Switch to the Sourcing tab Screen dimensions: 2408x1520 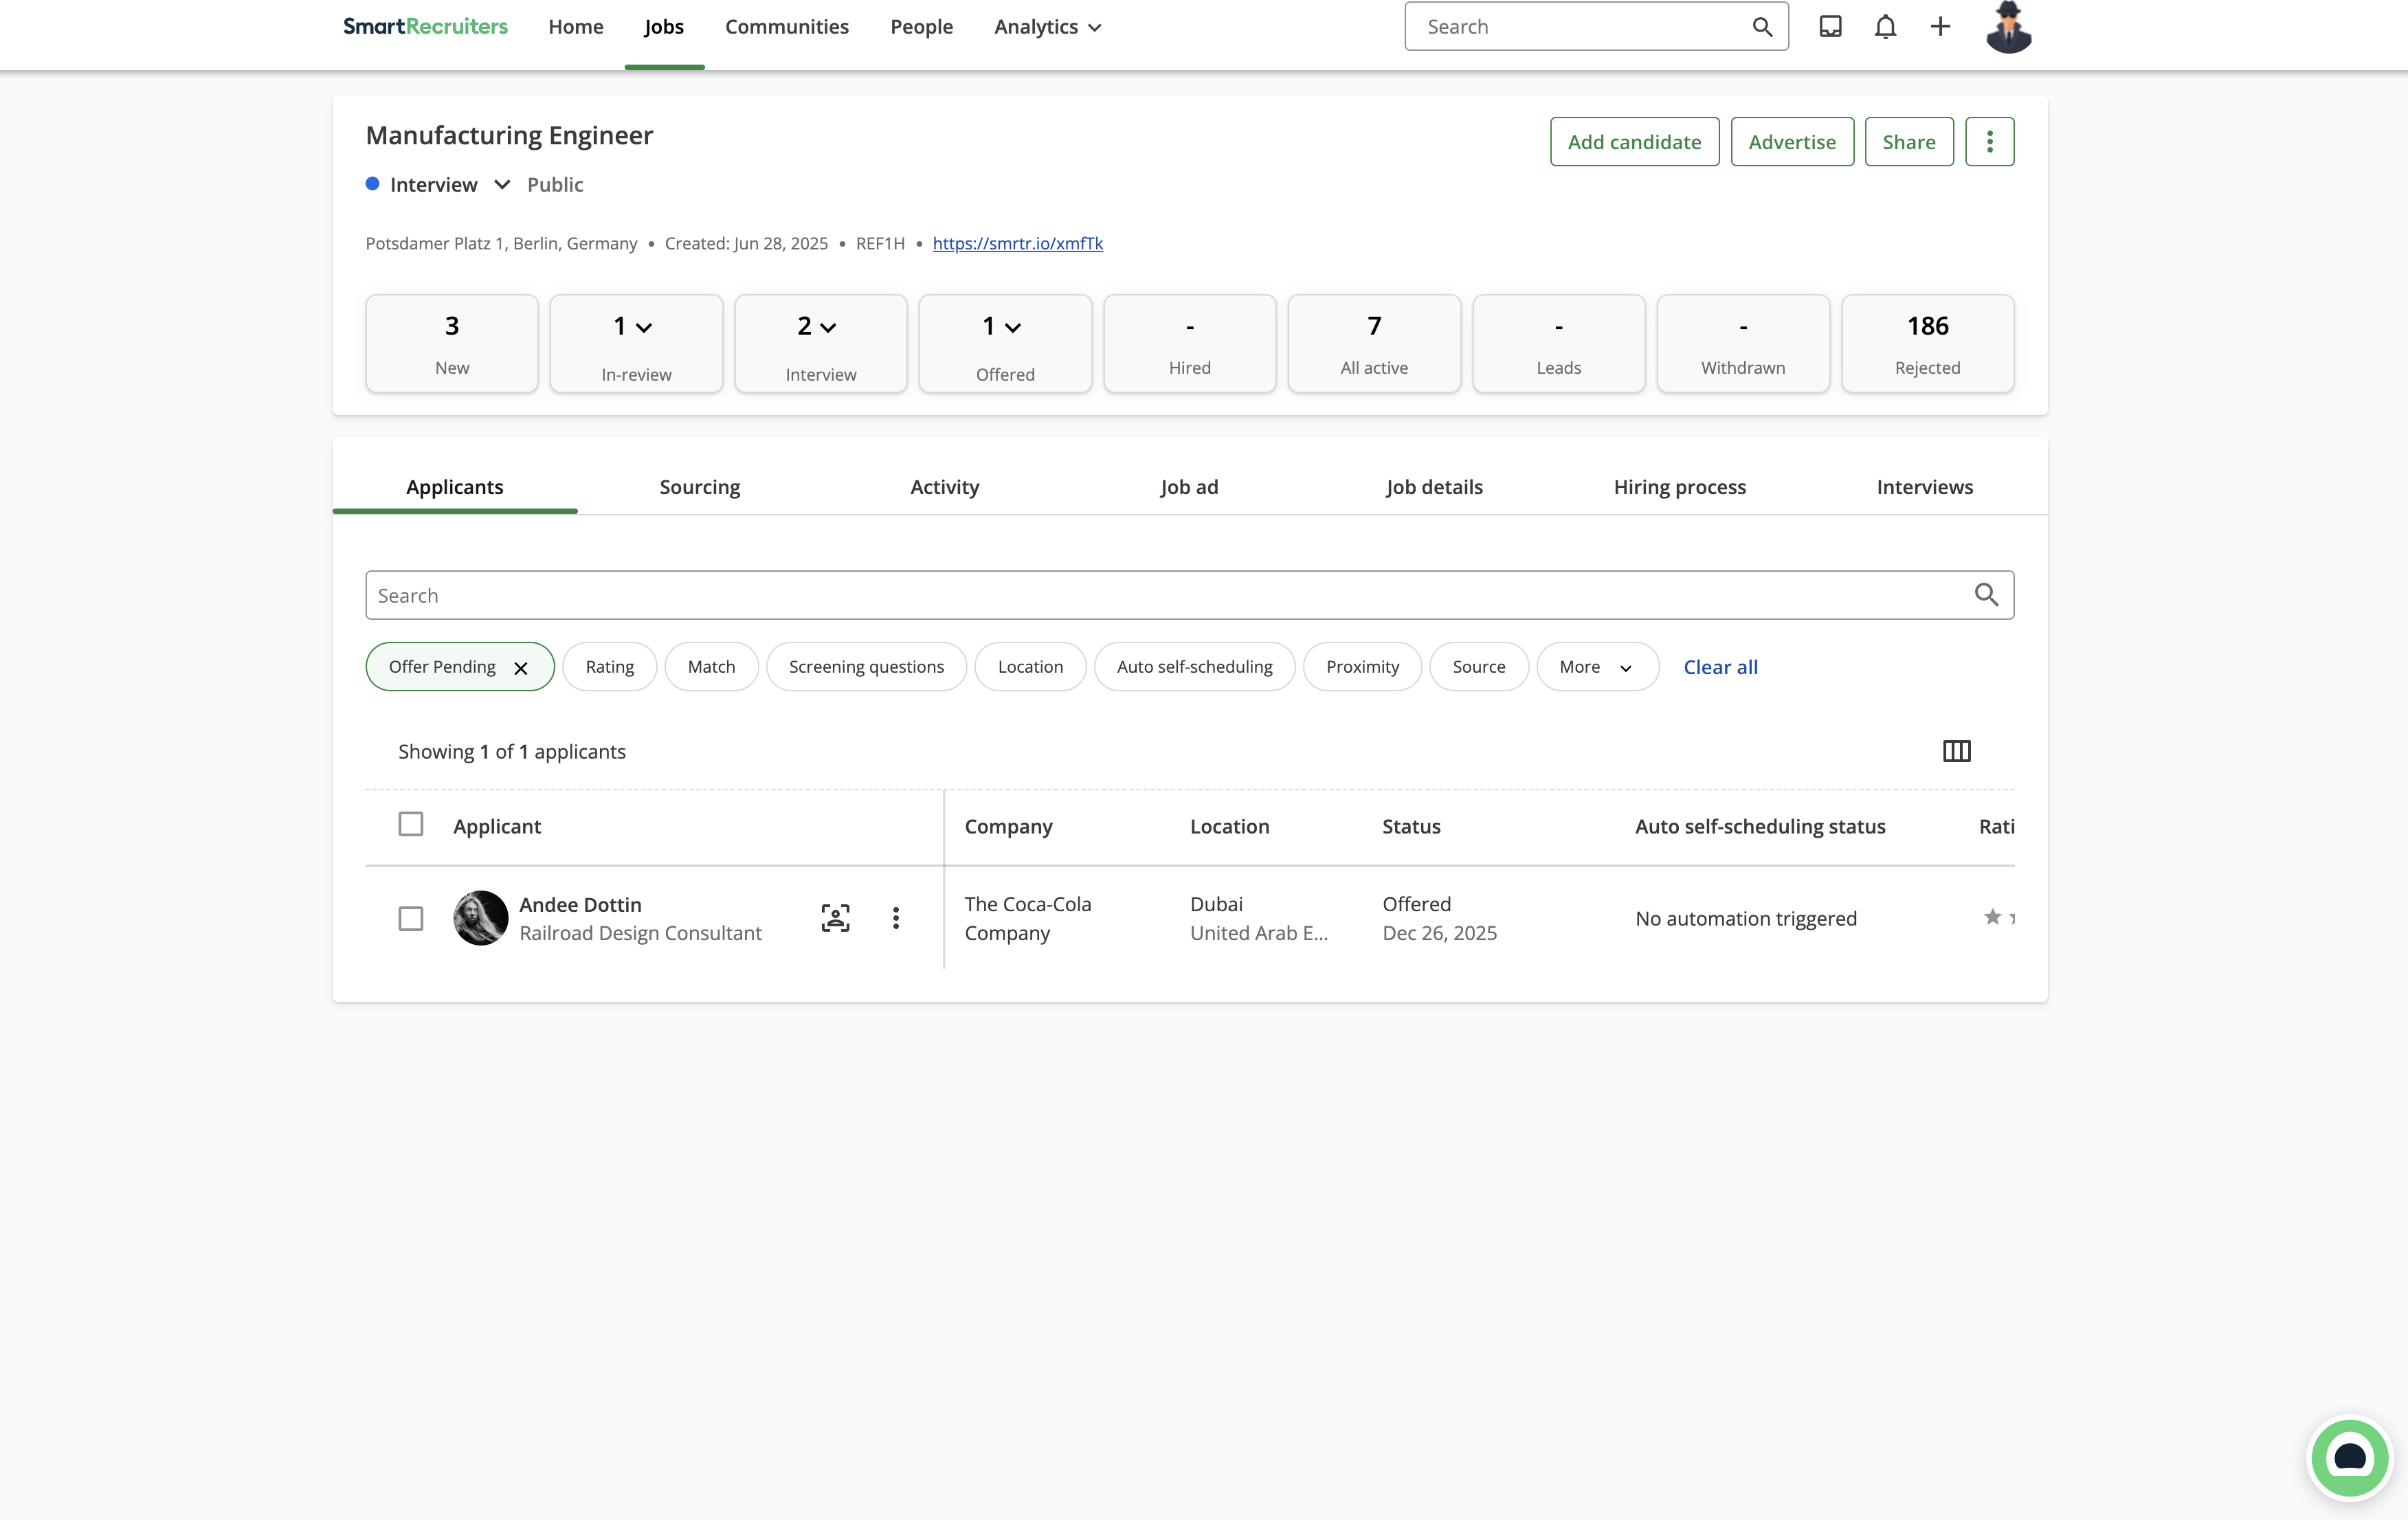click(699, 488)
